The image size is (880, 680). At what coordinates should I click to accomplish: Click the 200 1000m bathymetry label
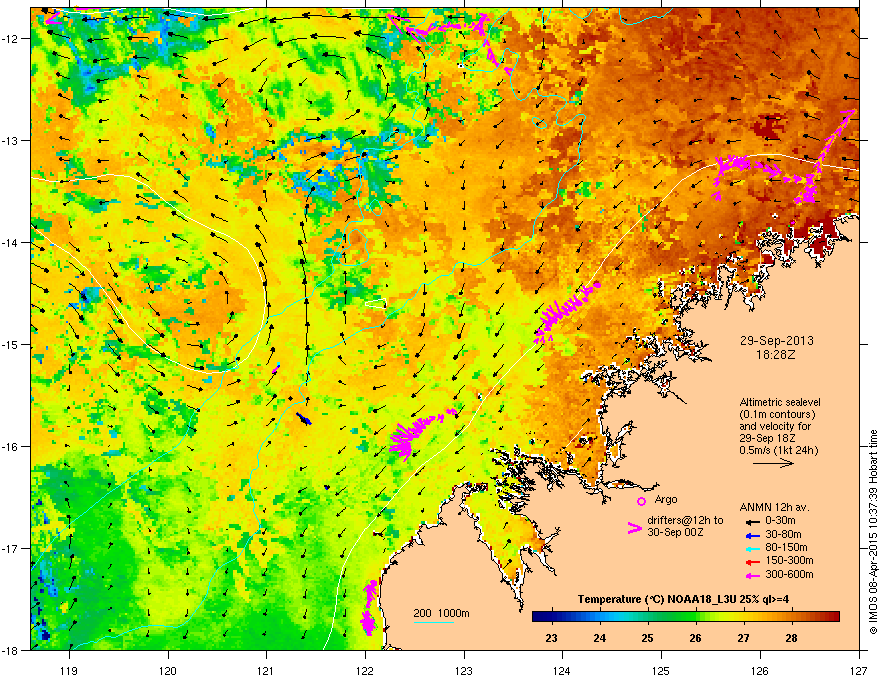click(x=441, y=613)
